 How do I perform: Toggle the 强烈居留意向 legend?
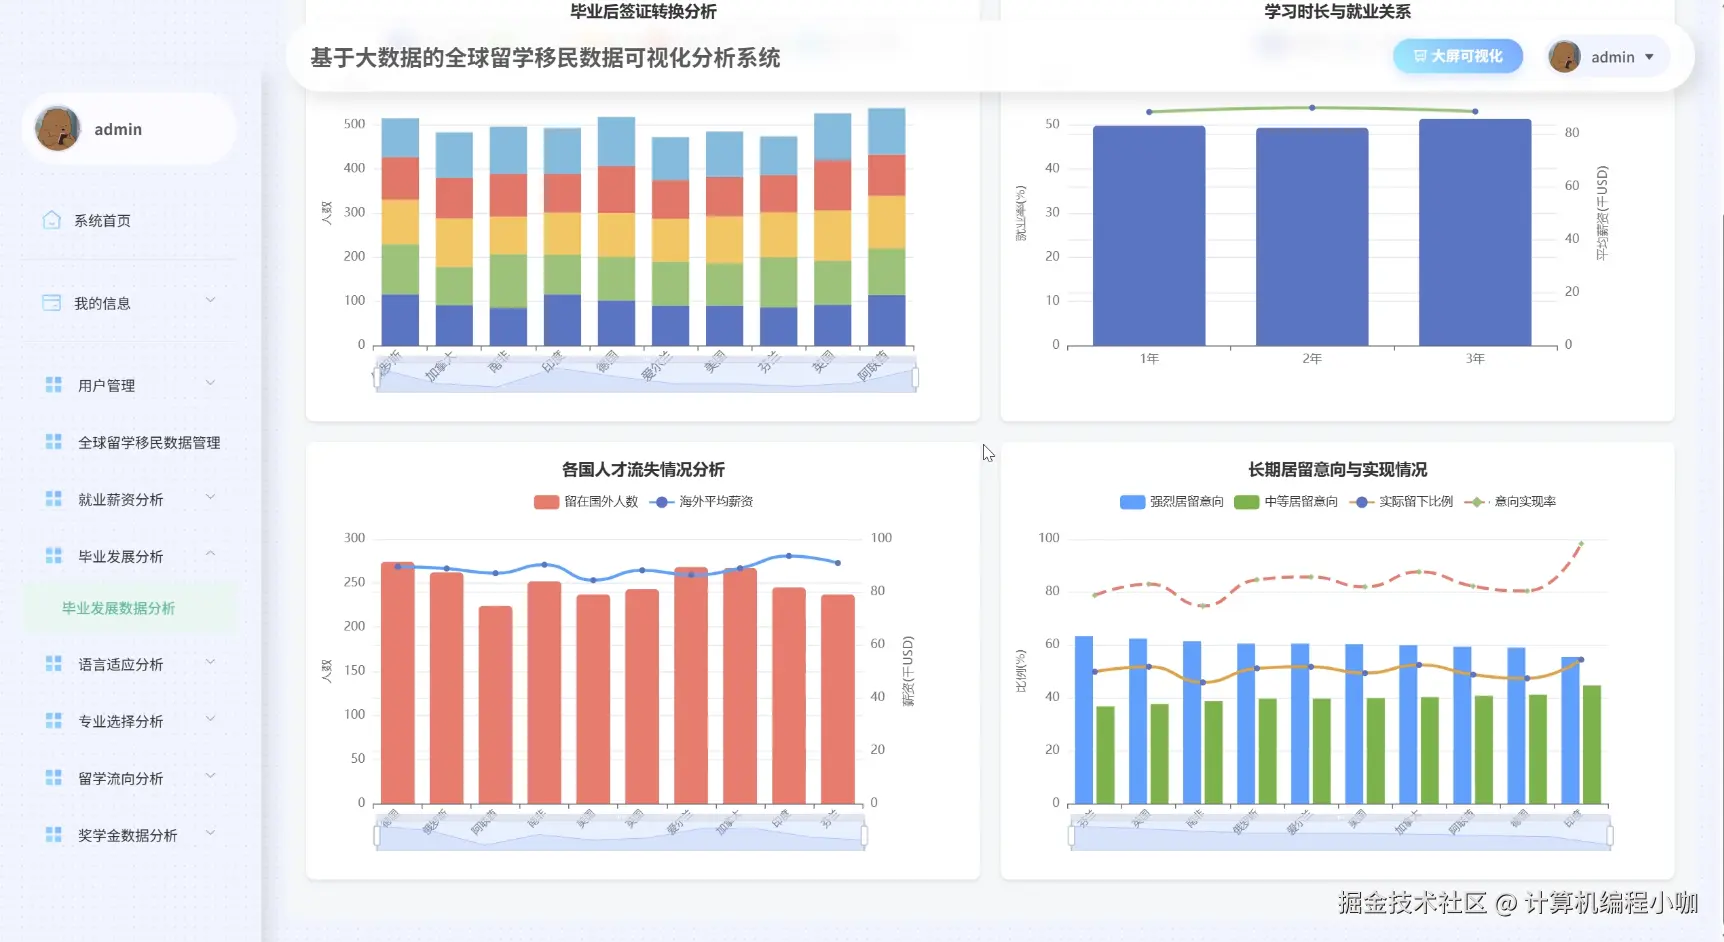coord(1169,501)
